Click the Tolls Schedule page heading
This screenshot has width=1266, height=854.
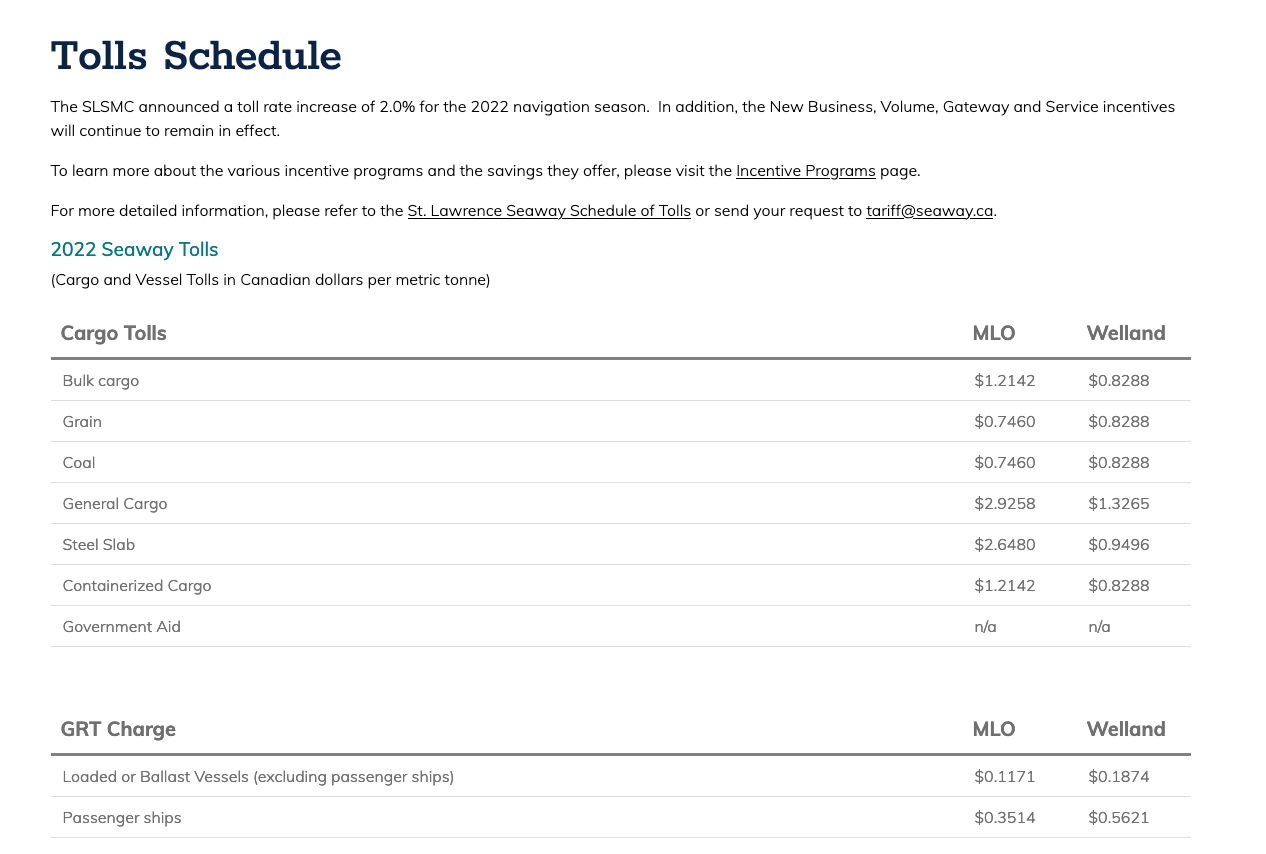[x=196, y=56]
